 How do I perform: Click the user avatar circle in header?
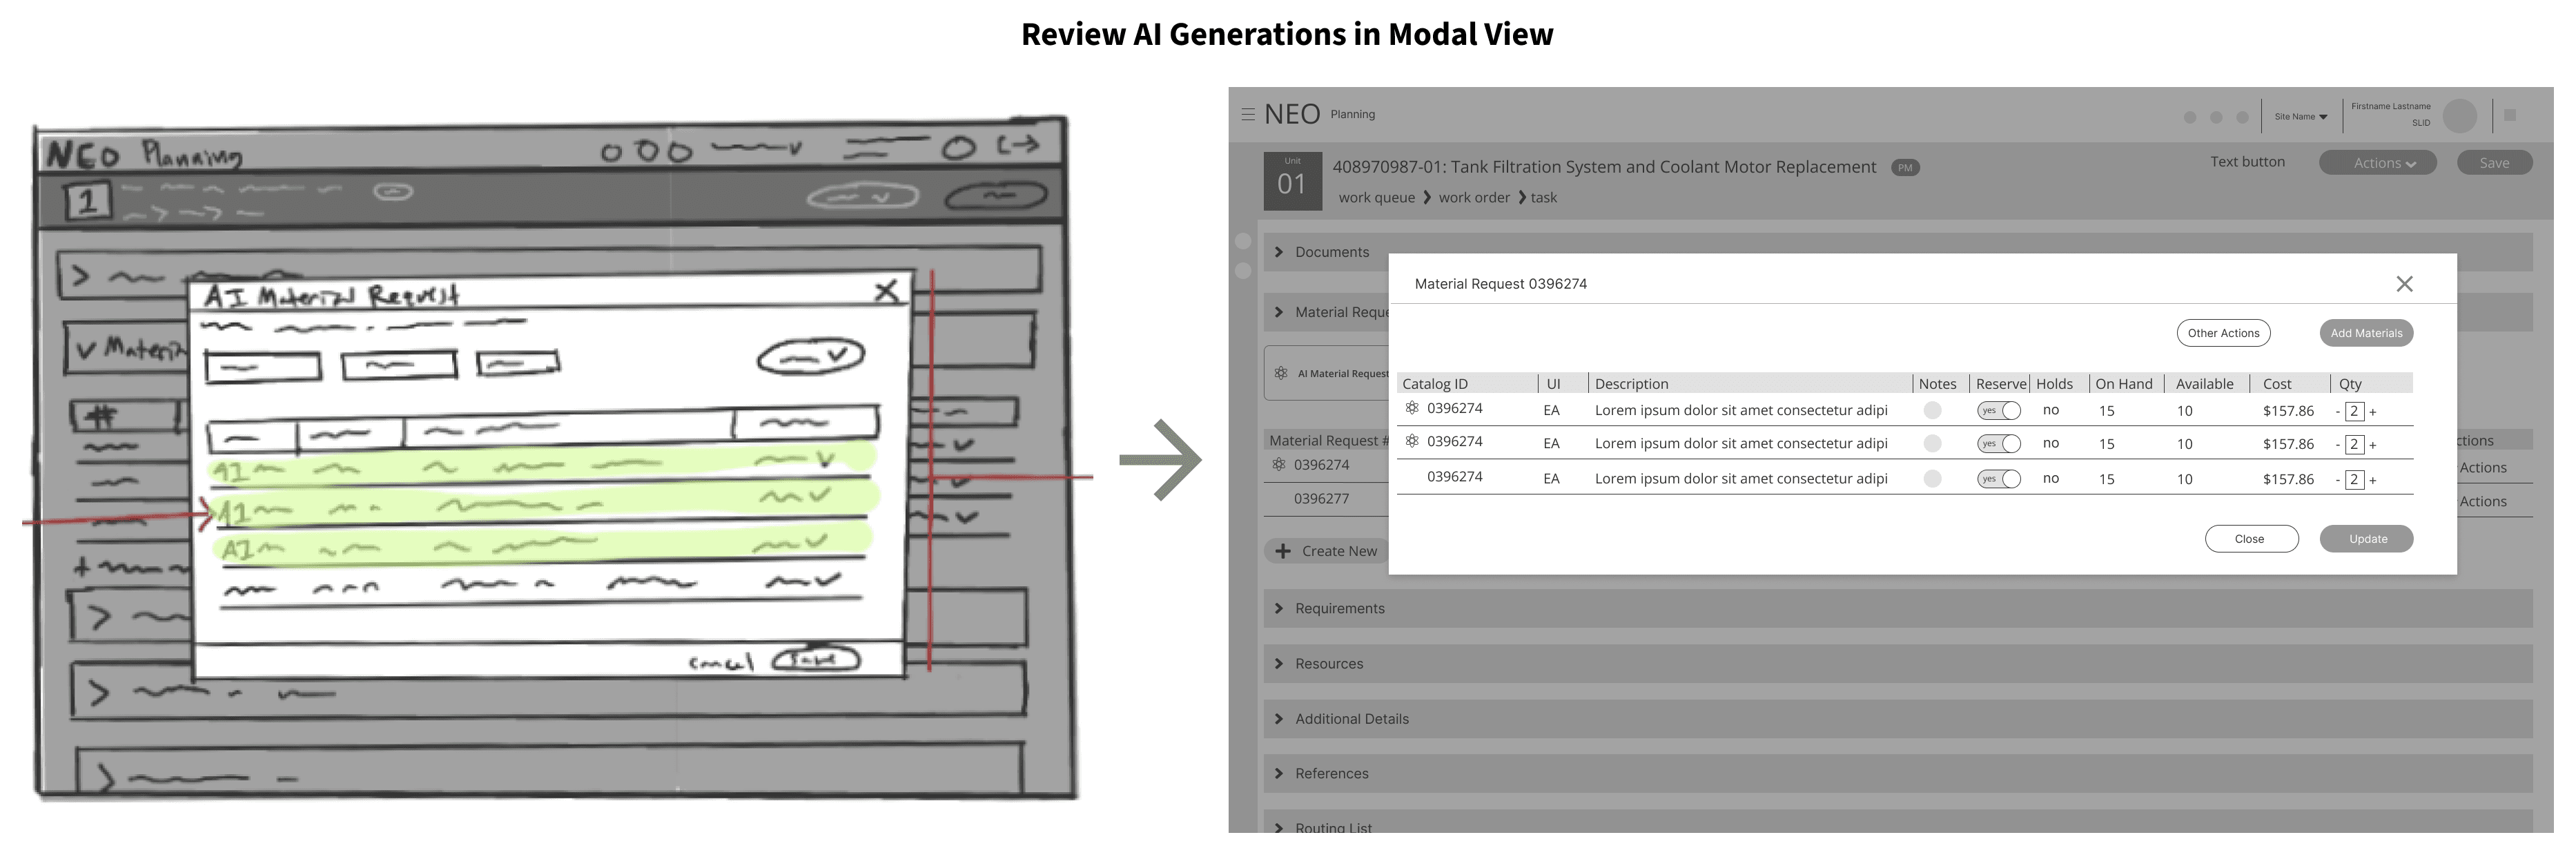coord(2459,116)
